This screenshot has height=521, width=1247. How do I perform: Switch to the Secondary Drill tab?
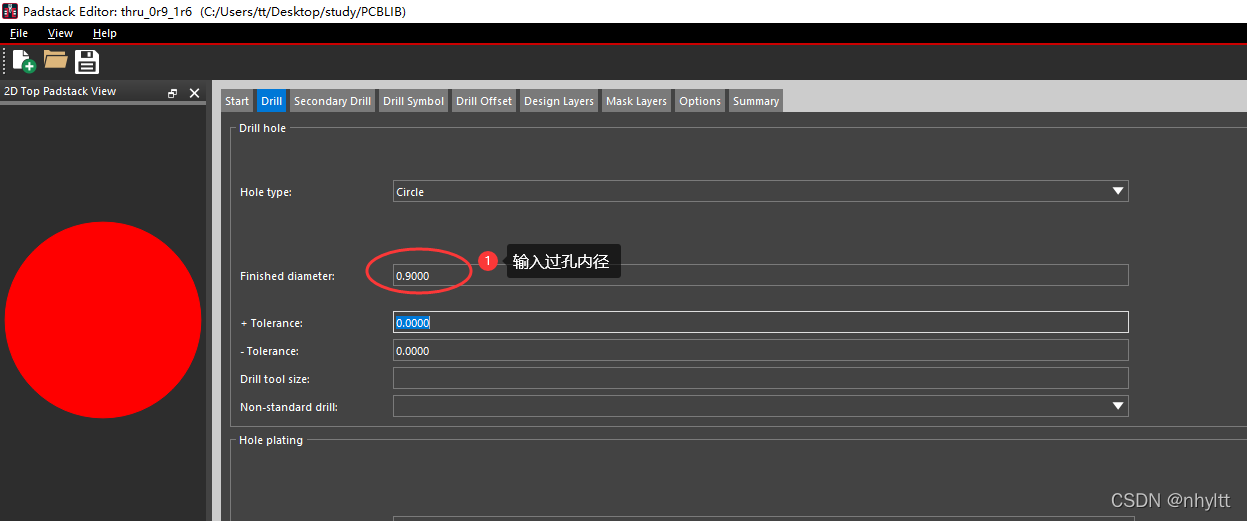point(332,101)
